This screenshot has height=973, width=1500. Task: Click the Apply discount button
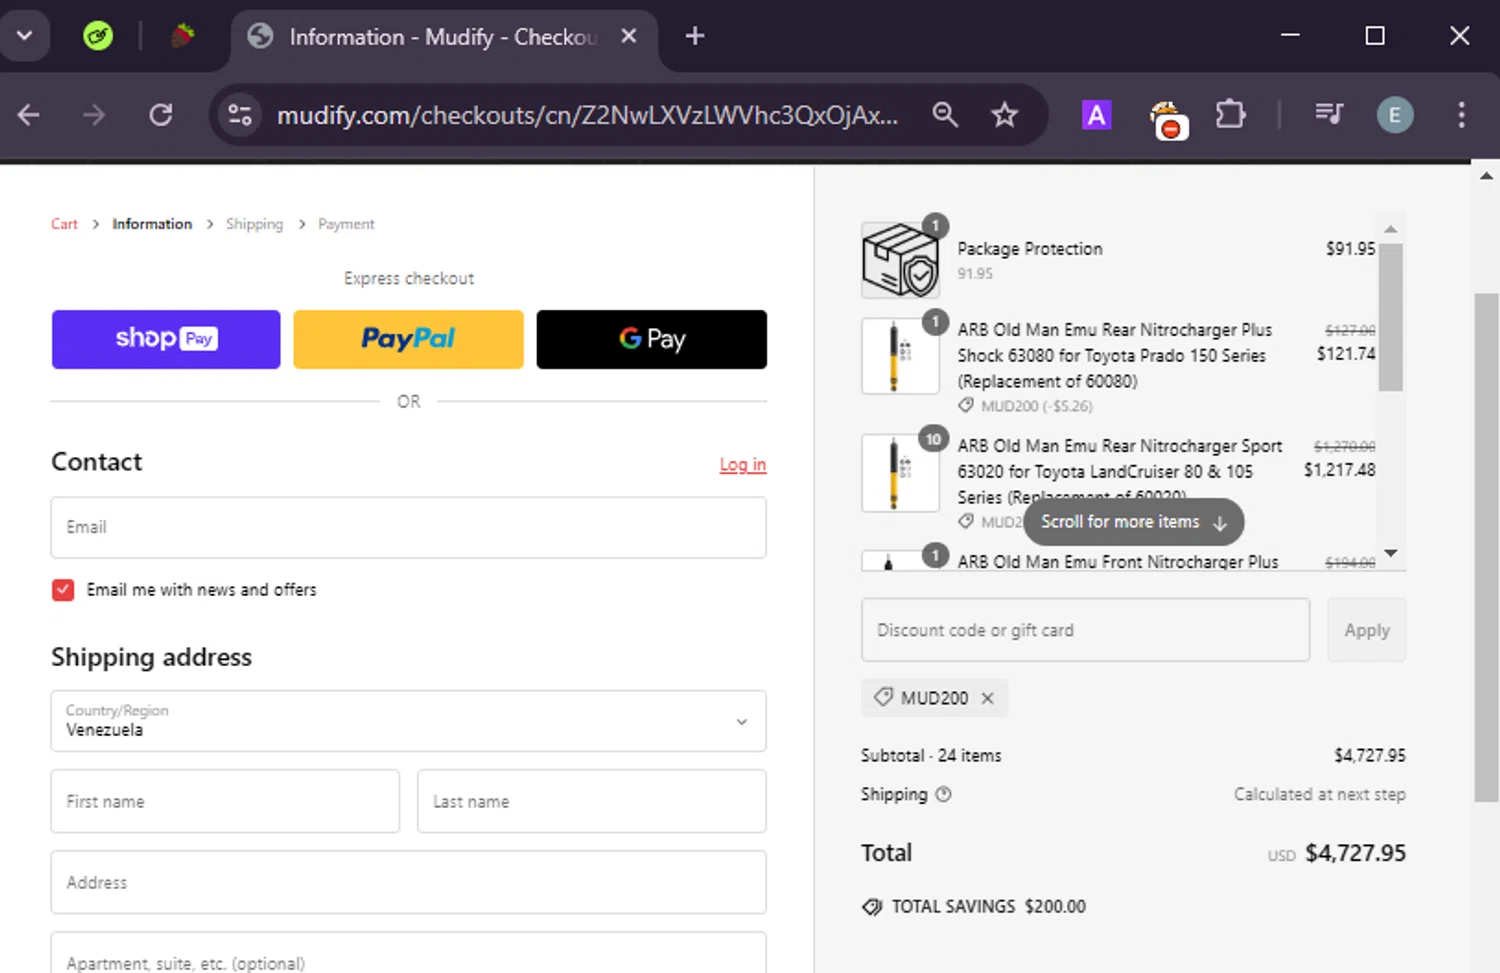coord(1367,630)
